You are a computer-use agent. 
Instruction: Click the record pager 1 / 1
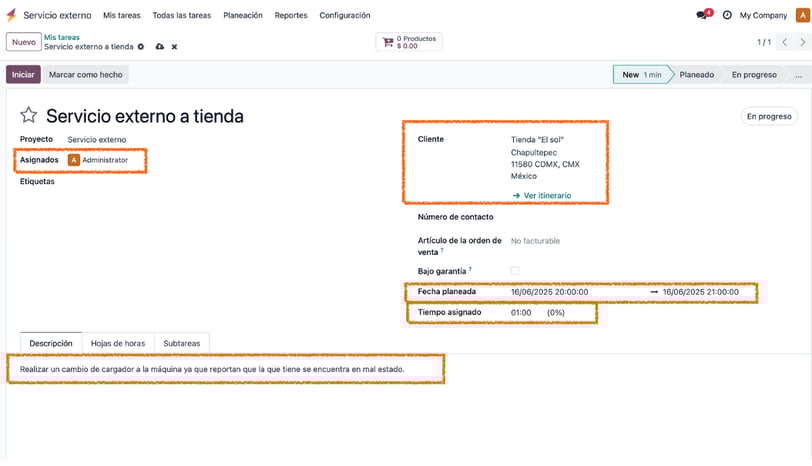coord(764,42)
